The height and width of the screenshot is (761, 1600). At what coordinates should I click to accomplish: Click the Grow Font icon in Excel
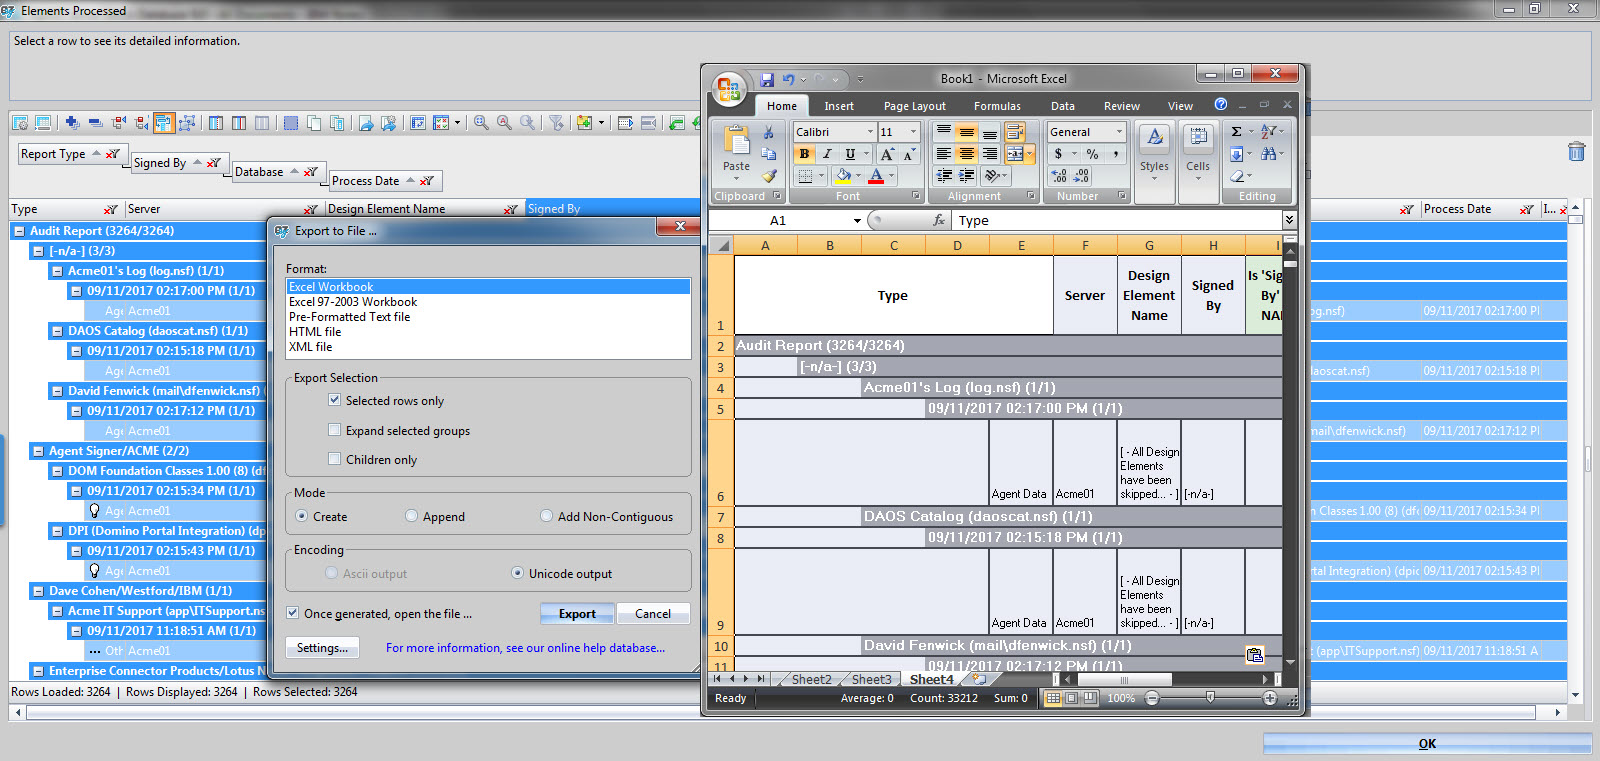(x=887, y=154)
